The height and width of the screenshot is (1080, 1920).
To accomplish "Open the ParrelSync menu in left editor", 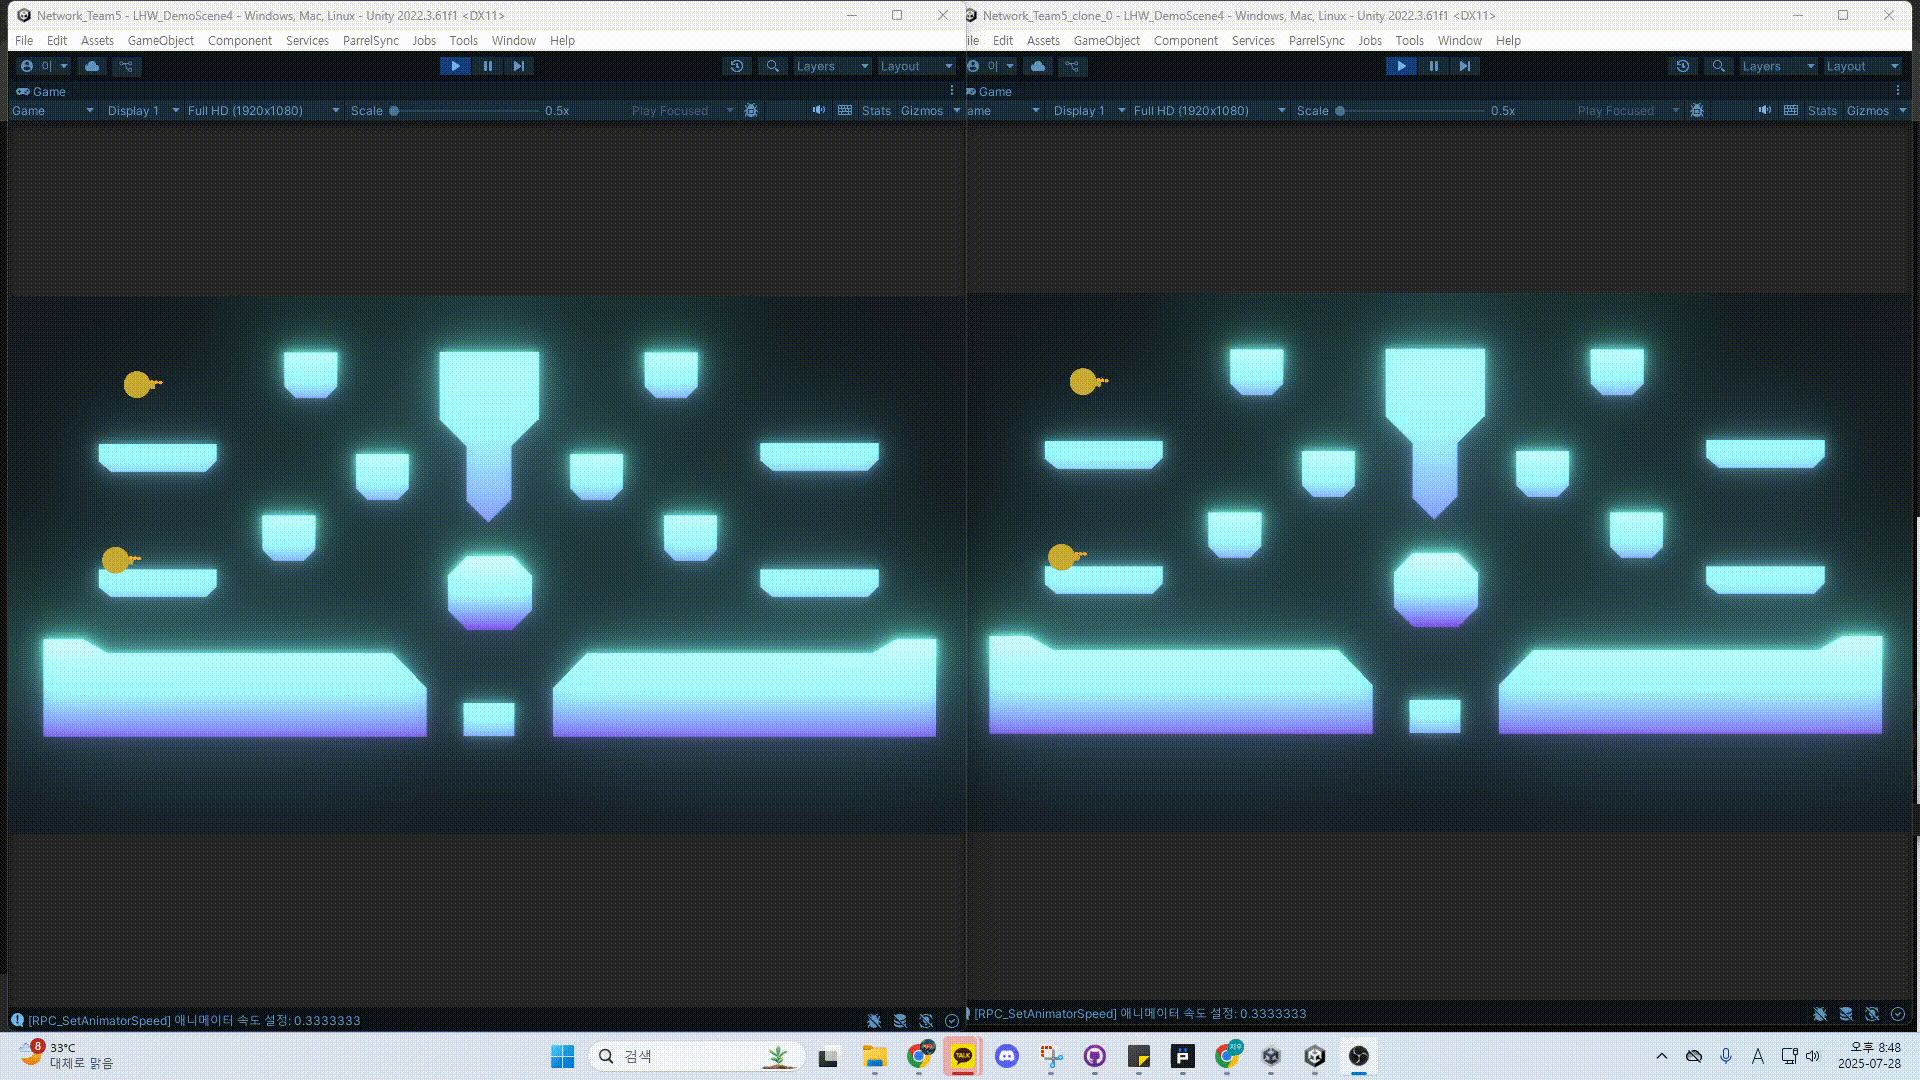I will tap(370, 41).
